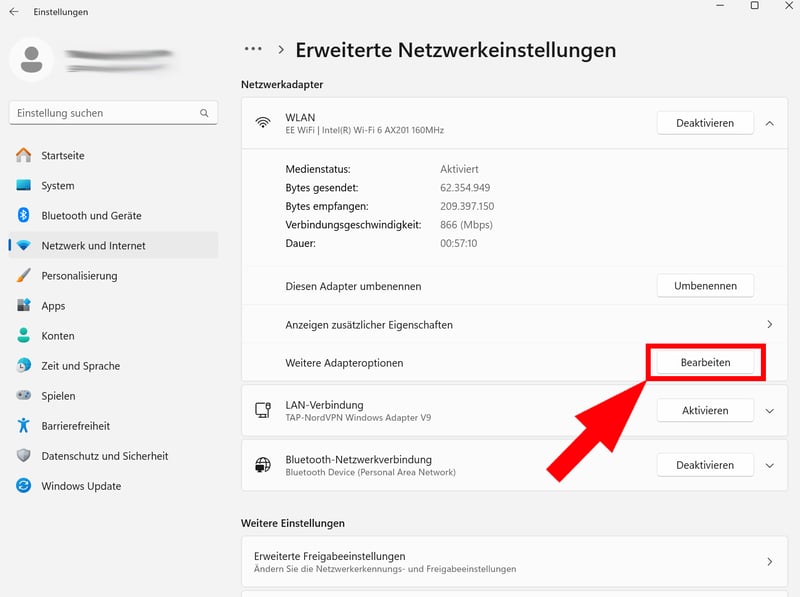Click the Barrierefreiheit accessibility icon

(23, 425)
